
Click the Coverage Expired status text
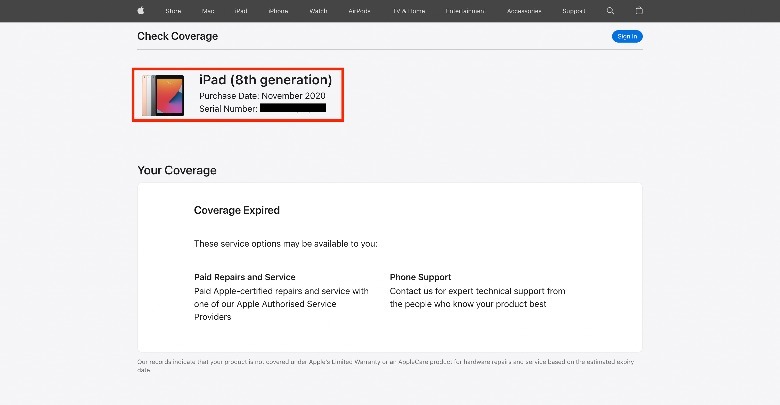[236, 211]
